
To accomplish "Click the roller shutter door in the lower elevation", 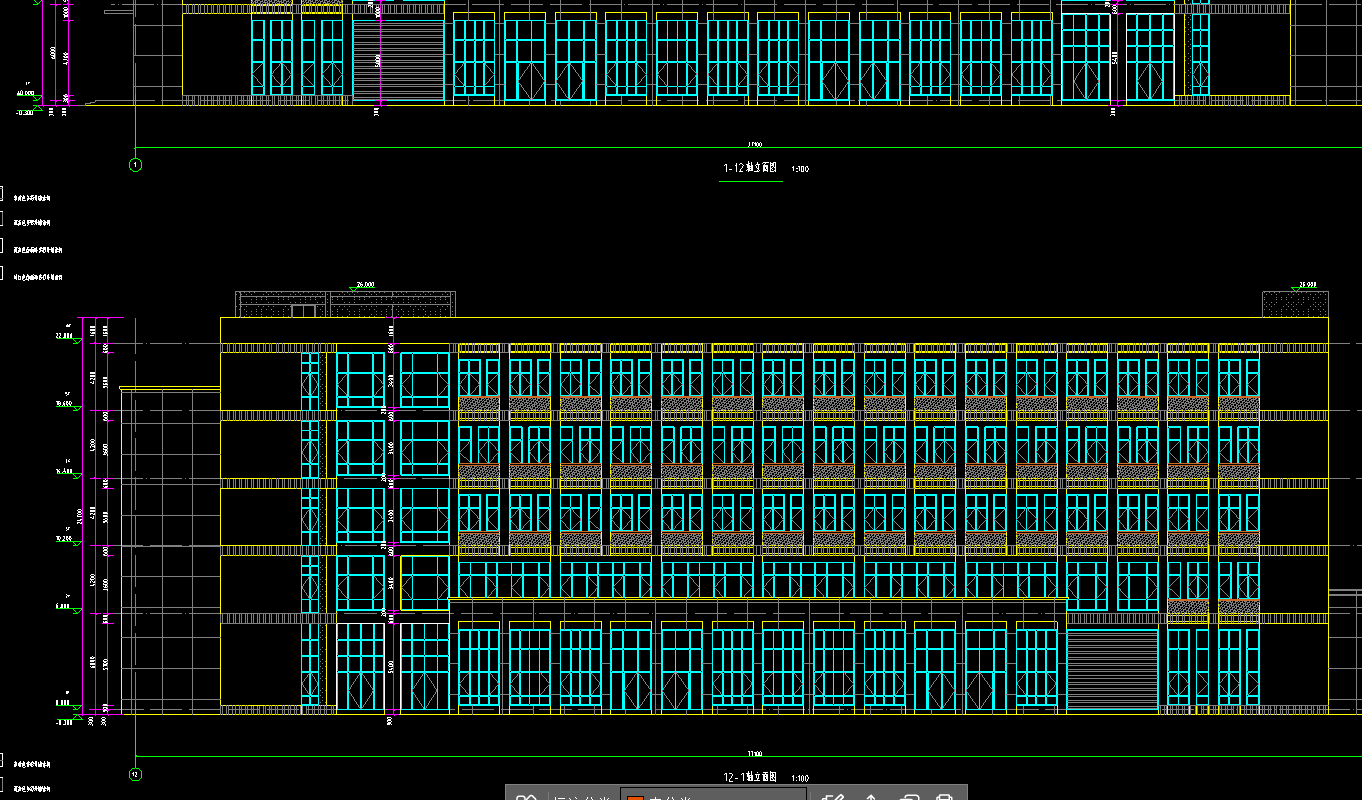I will [x=1112, y=669].
